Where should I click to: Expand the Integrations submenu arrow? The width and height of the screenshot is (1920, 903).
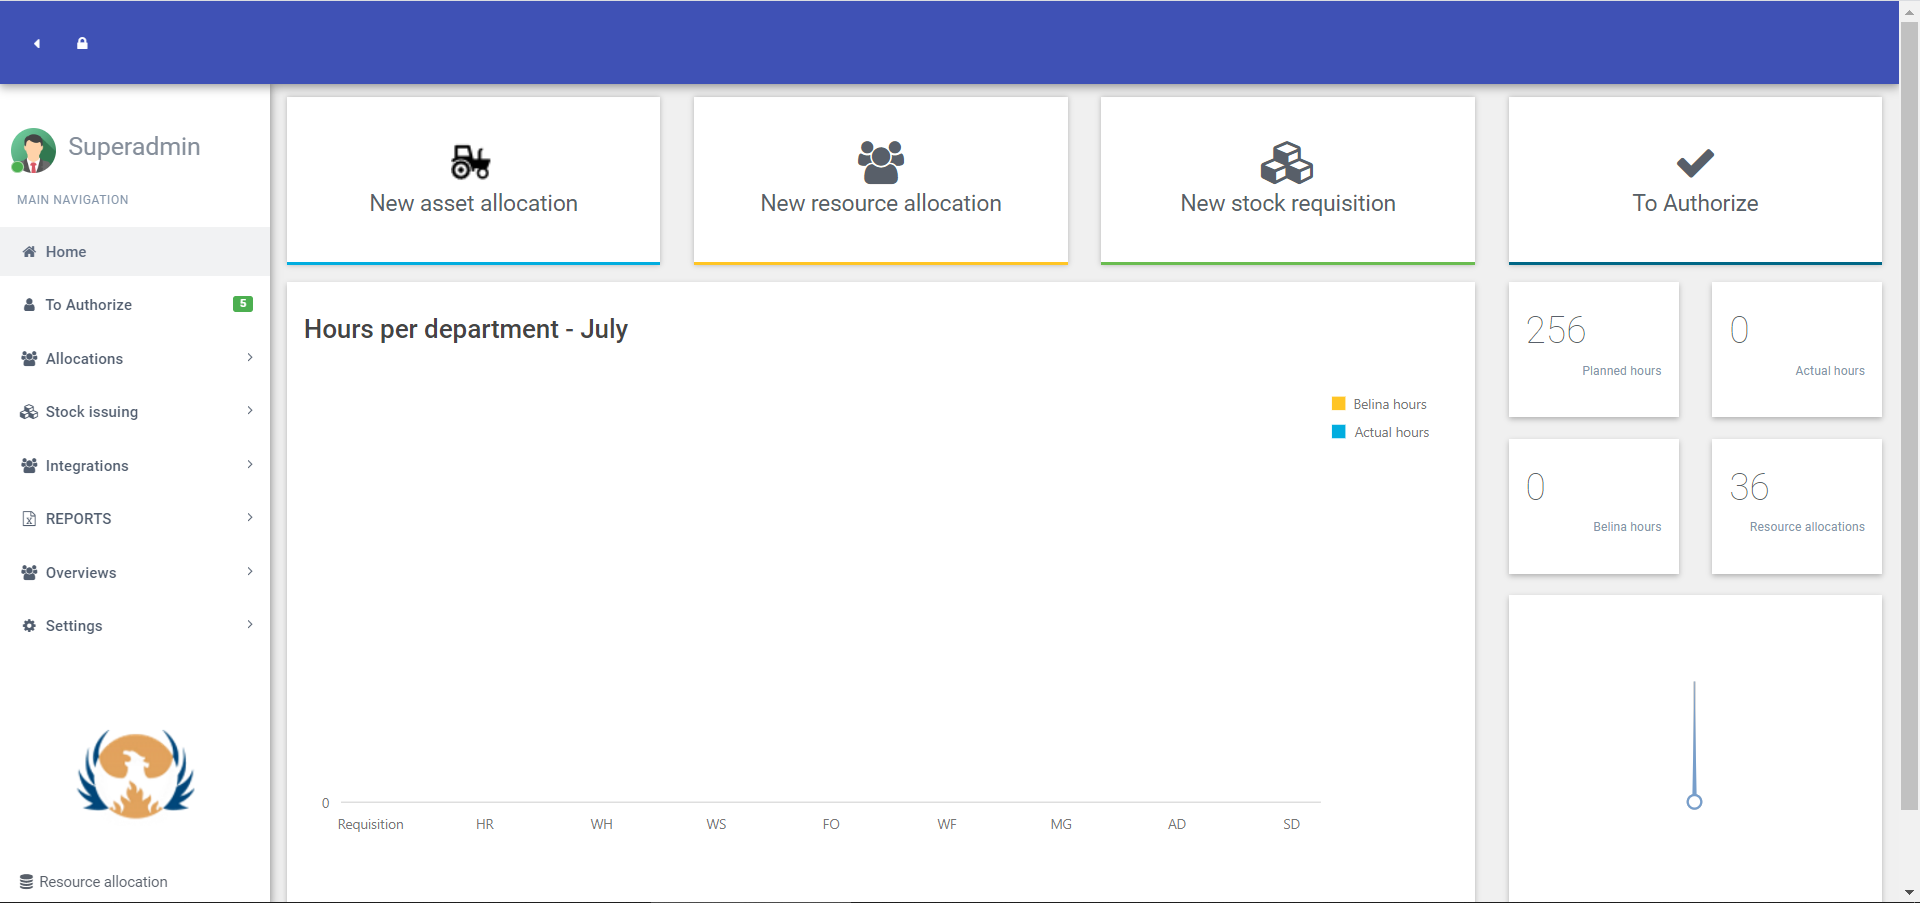(x=250, y=464)
